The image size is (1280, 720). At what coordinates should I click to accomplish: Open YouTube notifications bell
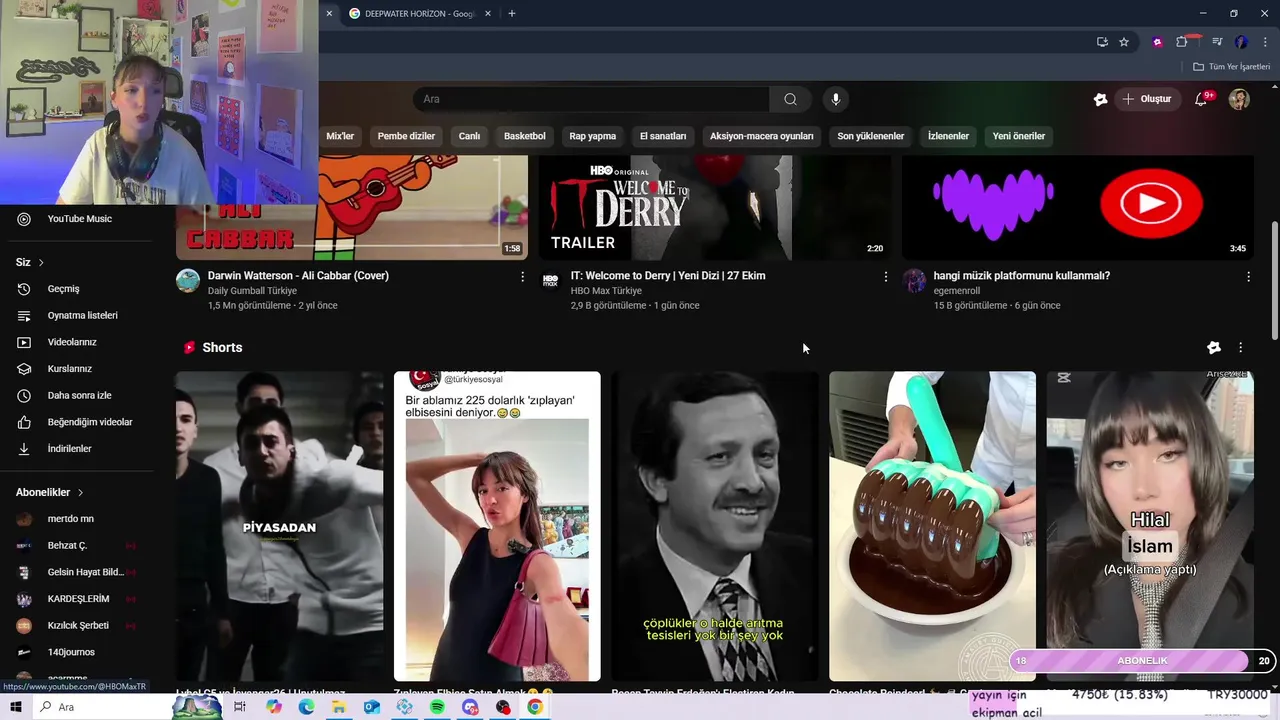pos(1202,99)
